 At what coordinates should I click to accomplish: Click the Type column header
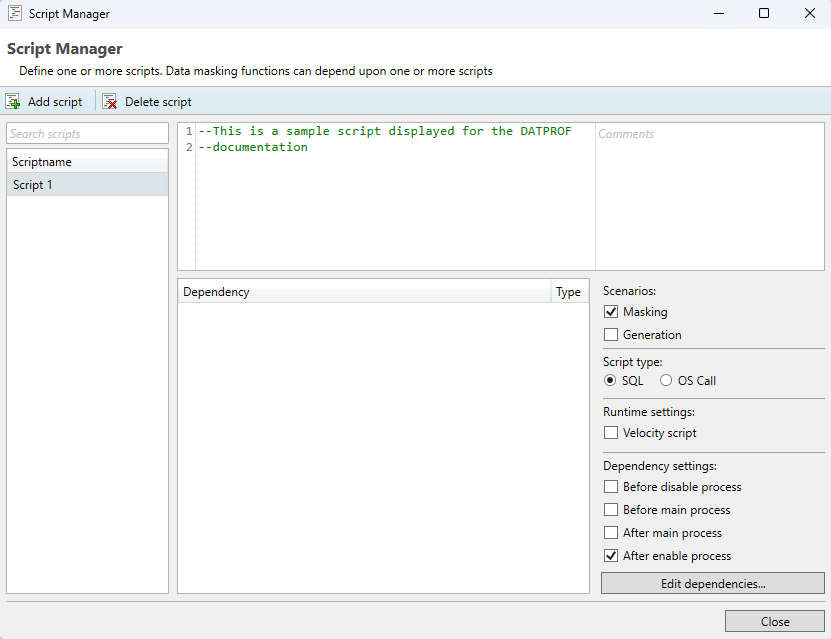568,292
